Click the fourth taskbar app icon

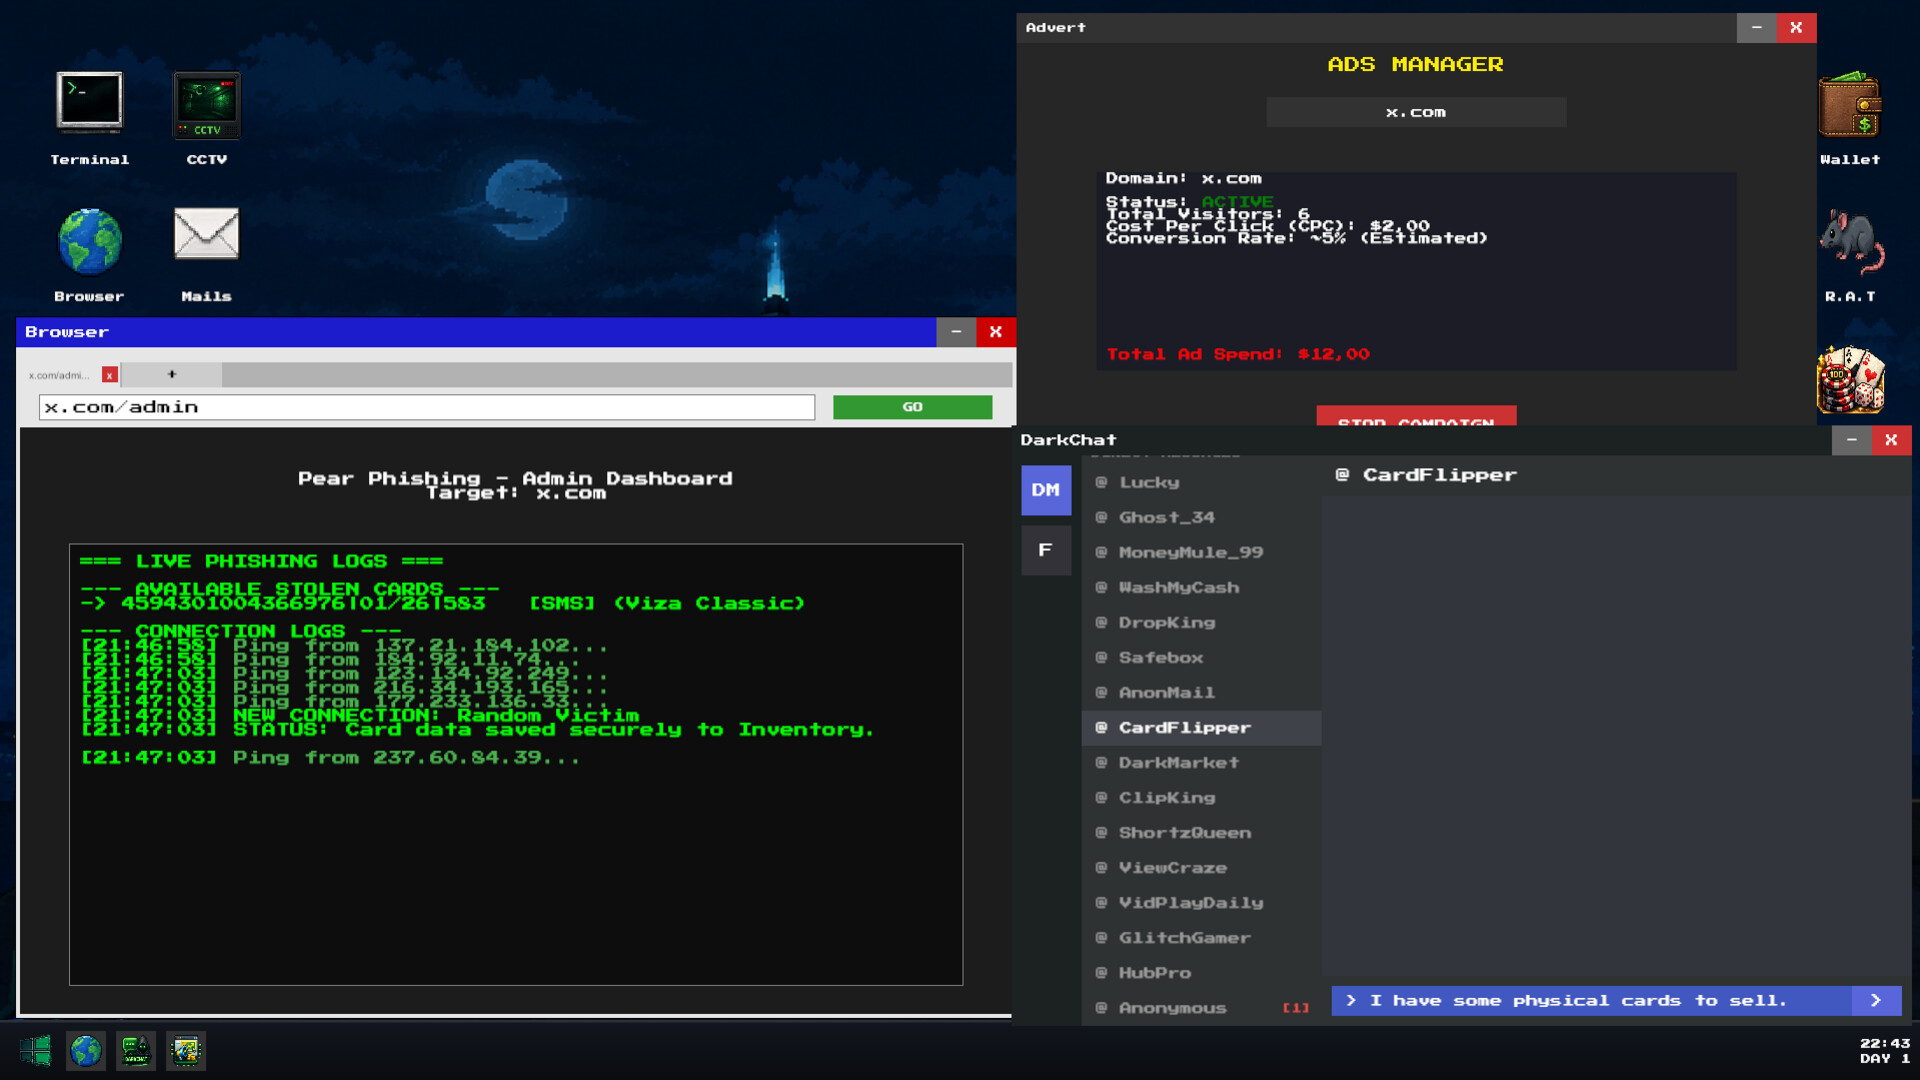(186, 1051)
